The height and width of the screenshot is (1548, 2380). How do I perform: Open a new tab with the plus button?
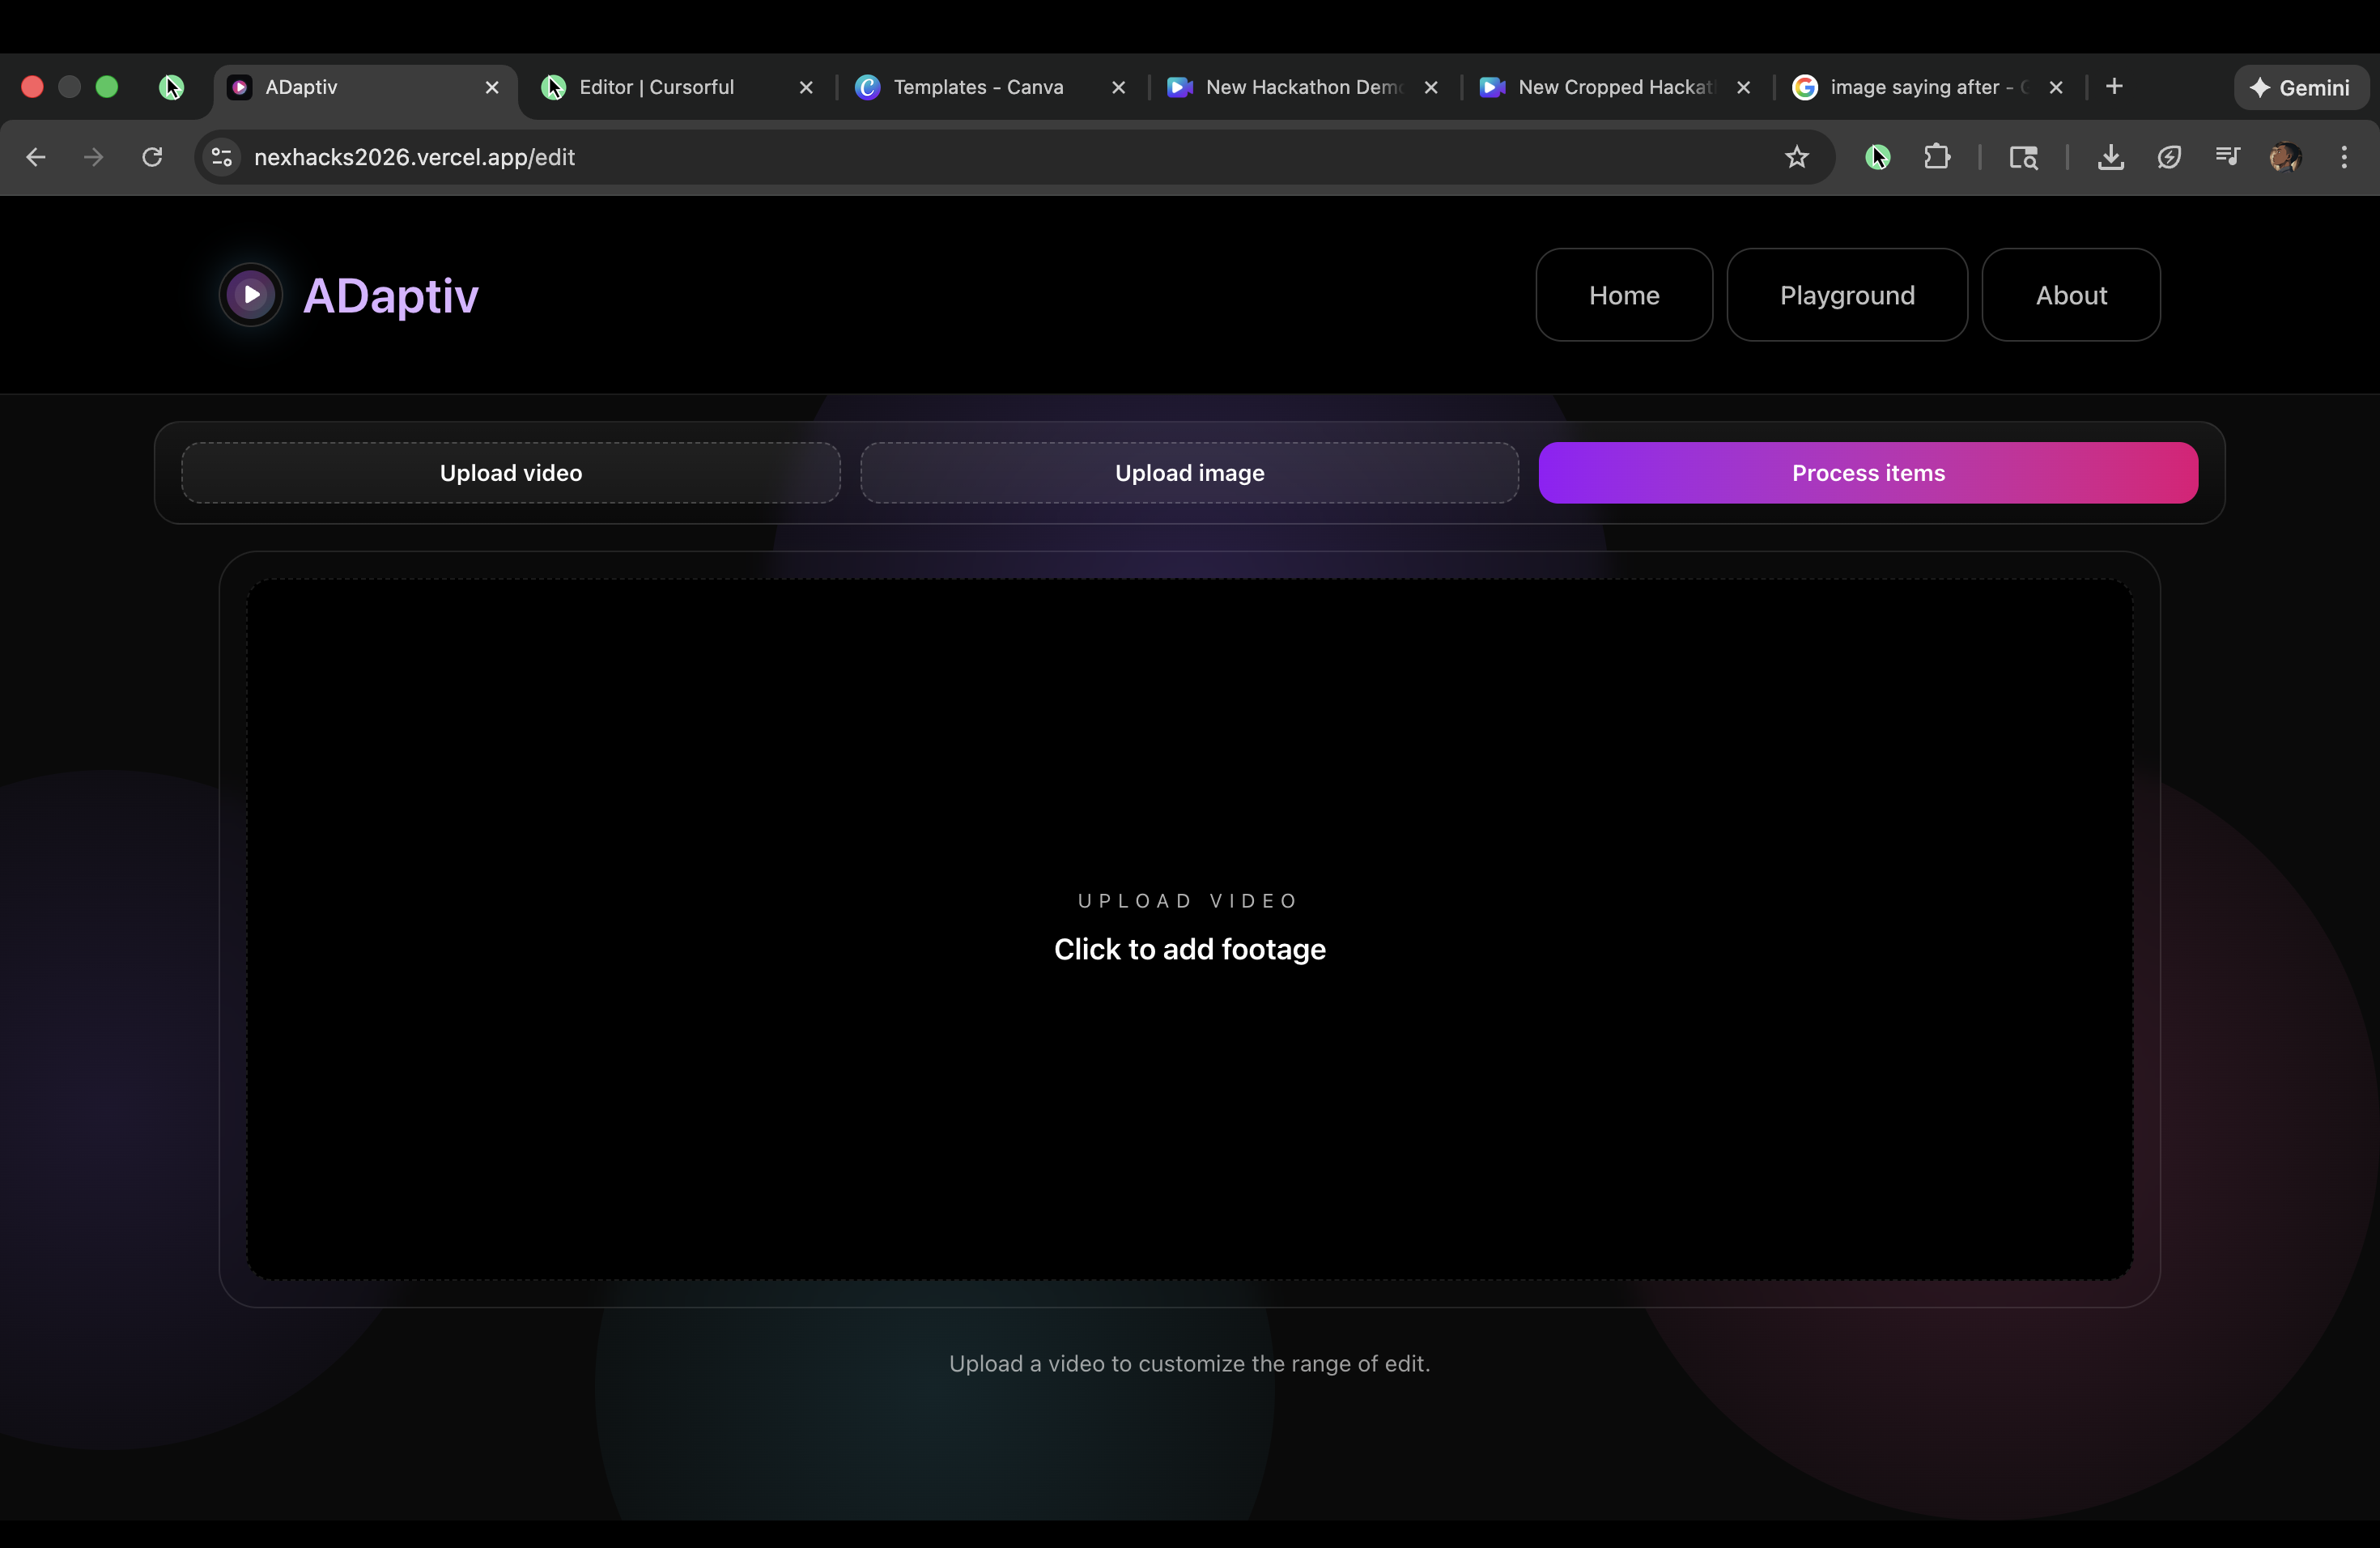coord(2114,87)
